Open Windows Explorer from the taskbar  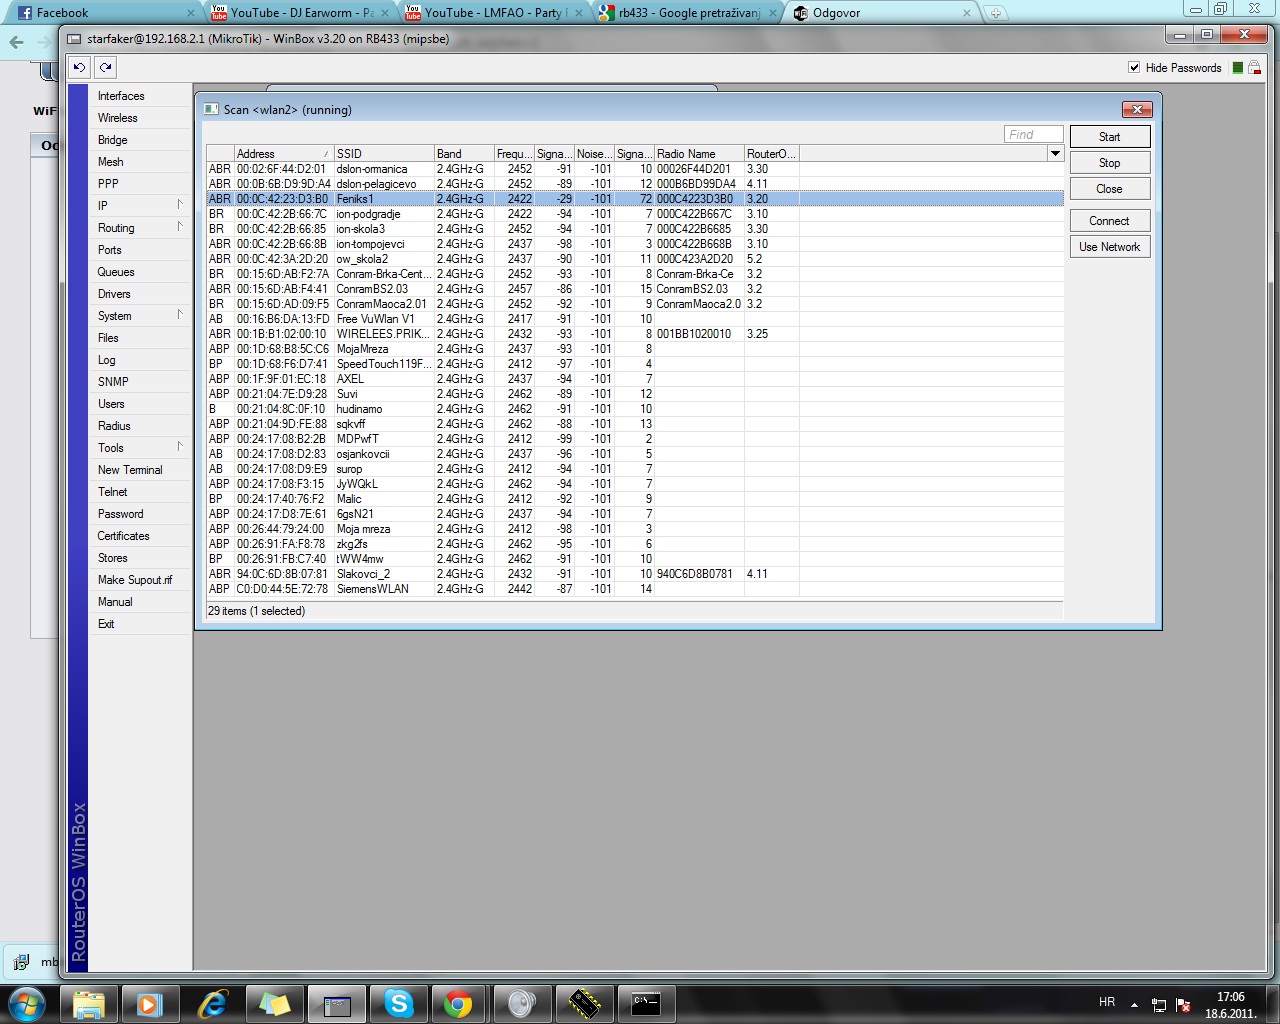[89, 1003]
